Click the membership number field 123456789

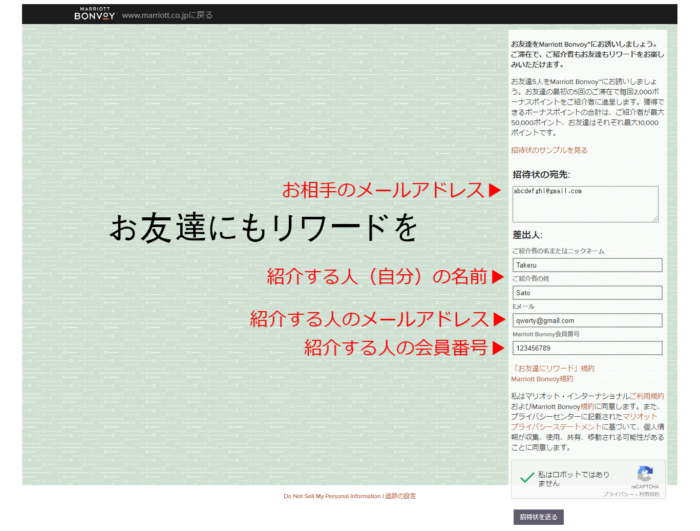[x=588, y=348]
